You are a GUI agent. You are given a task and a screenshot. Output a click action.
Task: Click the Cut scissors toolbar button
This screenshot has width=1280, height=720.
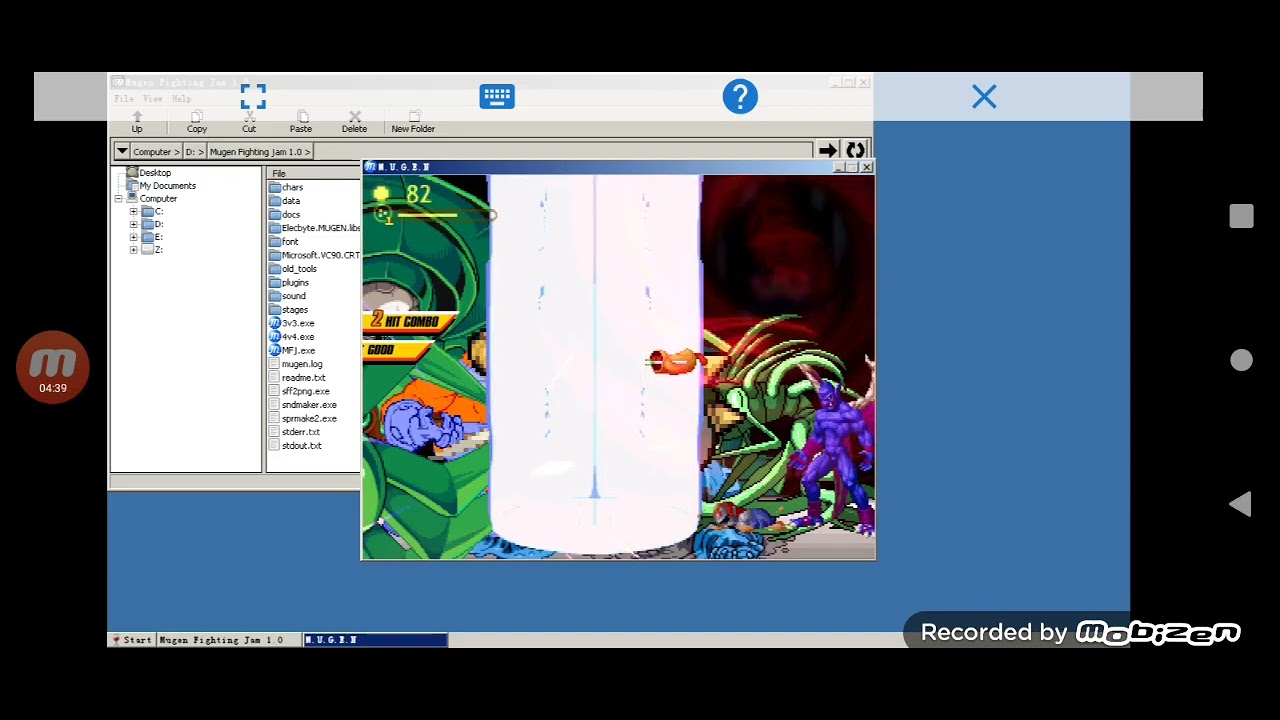(249, 122)
